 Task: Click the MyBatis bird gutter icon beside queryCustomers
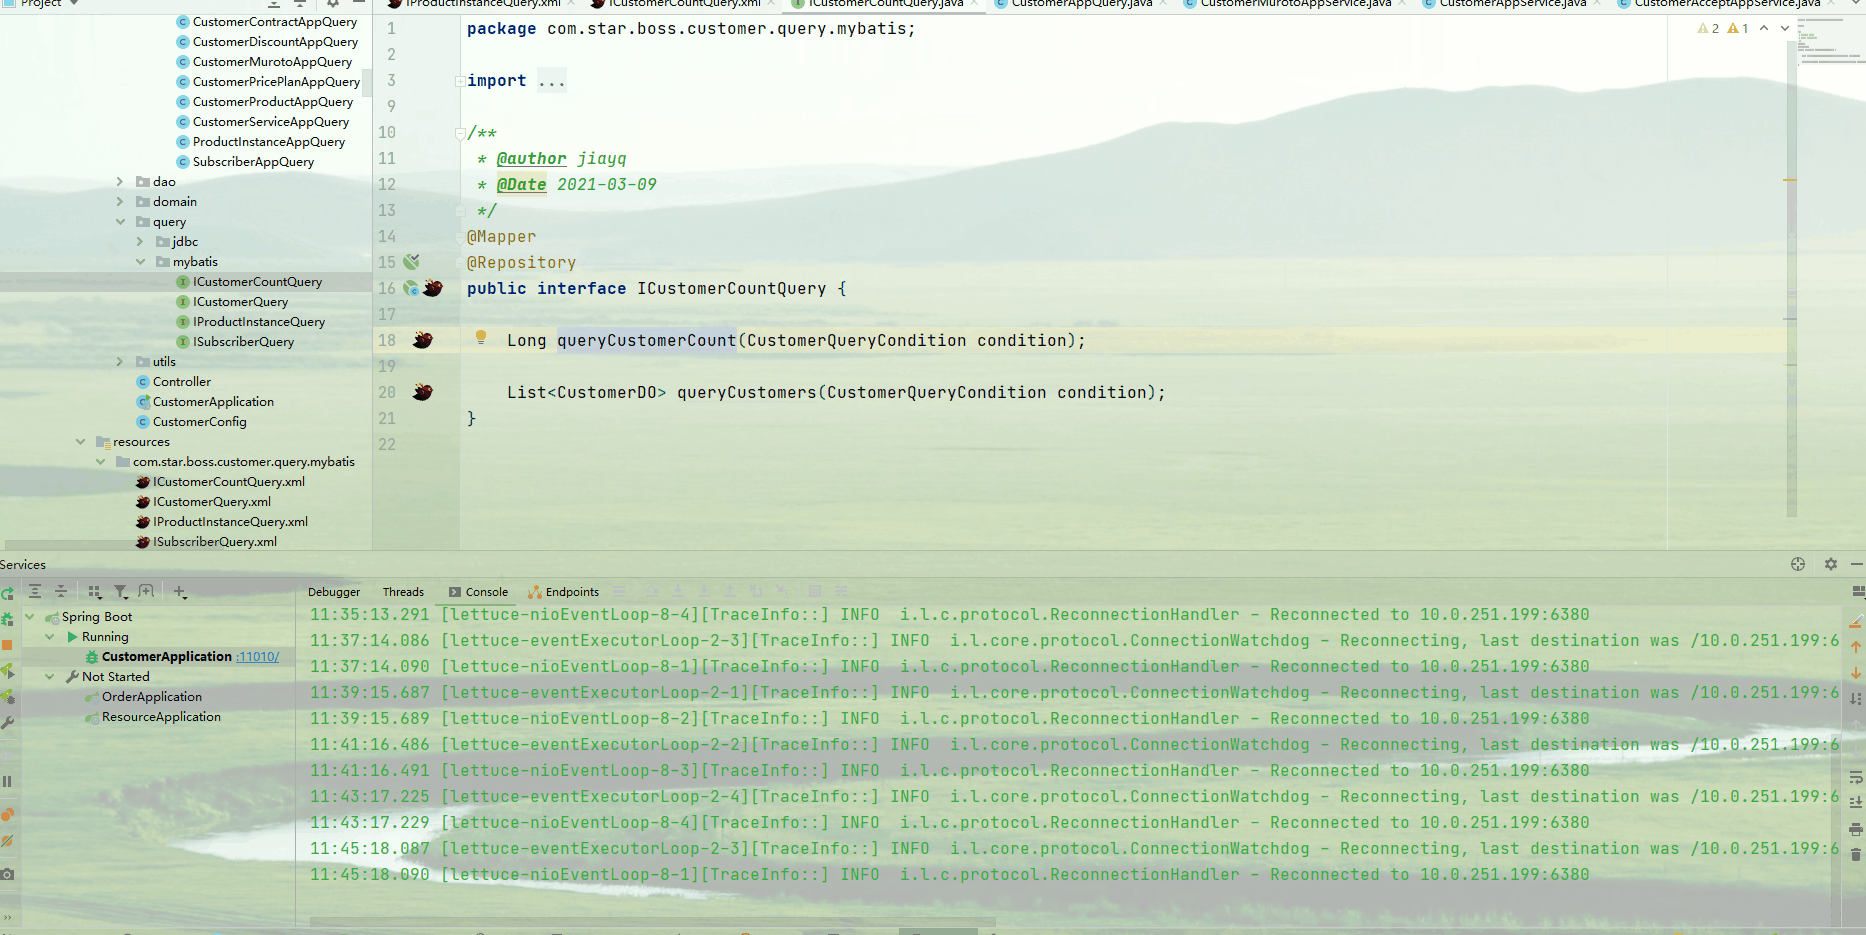point(423,392)
